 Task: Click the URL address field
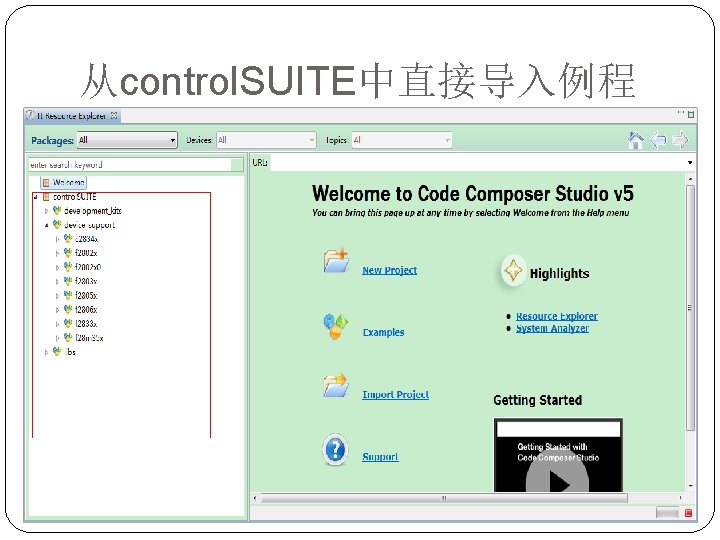(x=478, y=163)
